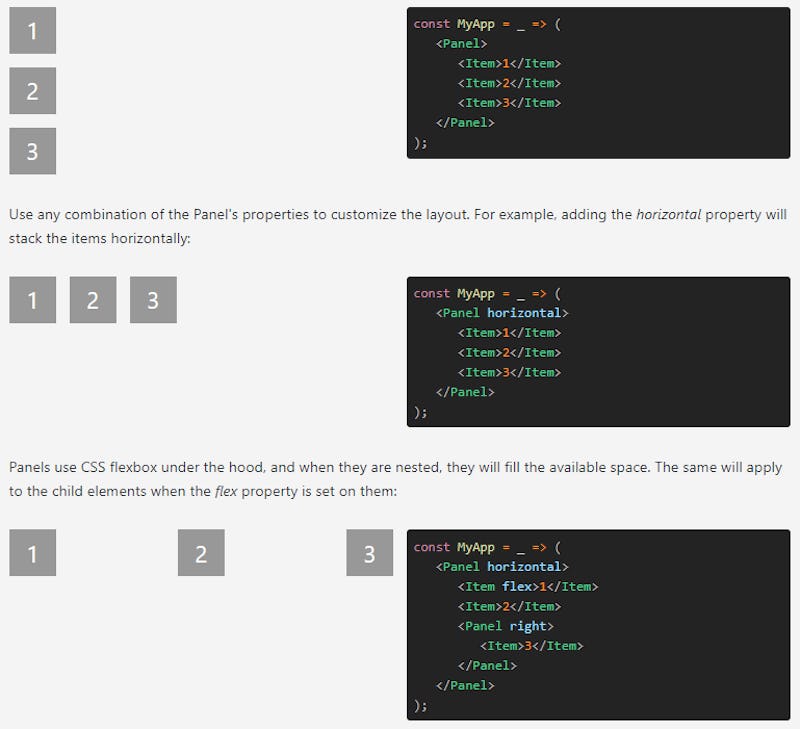Click "const MyApp" in the first code block
The image size is (800, 729).
[x=454, y=24]
